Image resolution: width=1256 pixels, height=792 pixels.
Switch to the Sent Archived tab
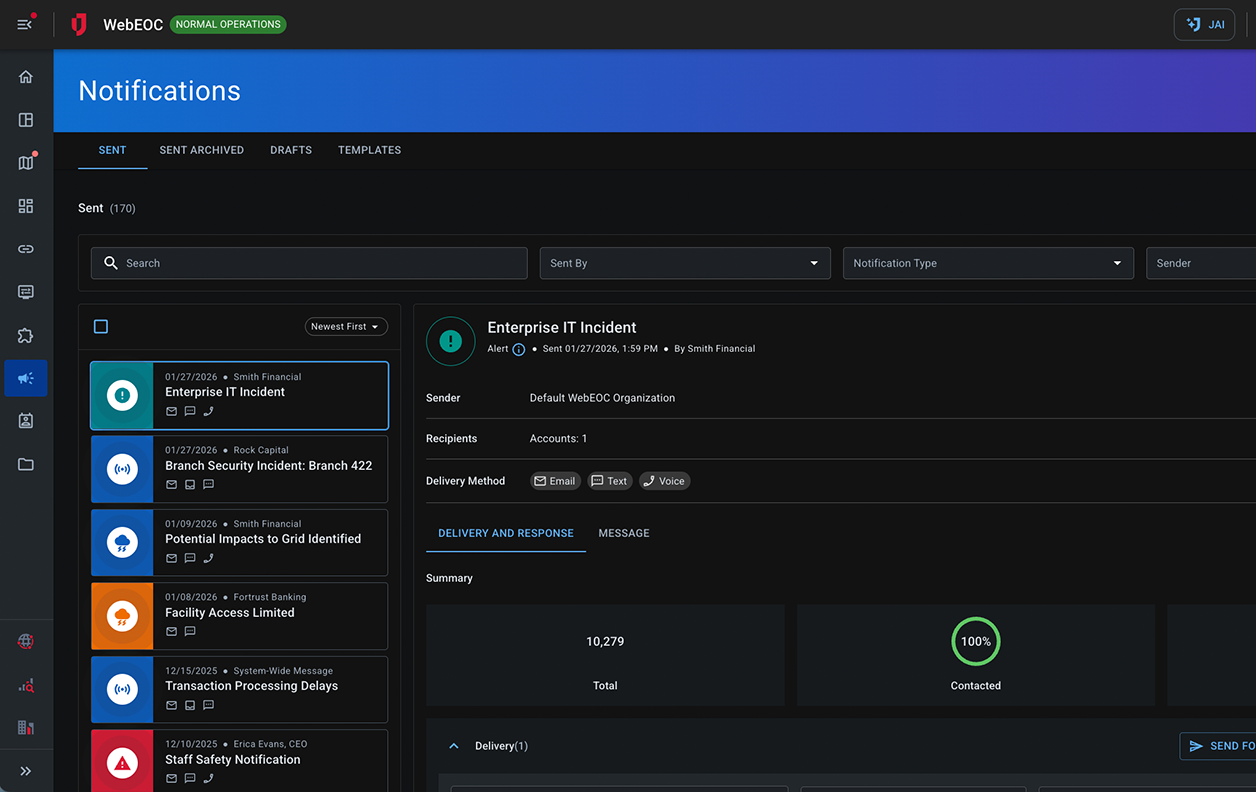201,150
